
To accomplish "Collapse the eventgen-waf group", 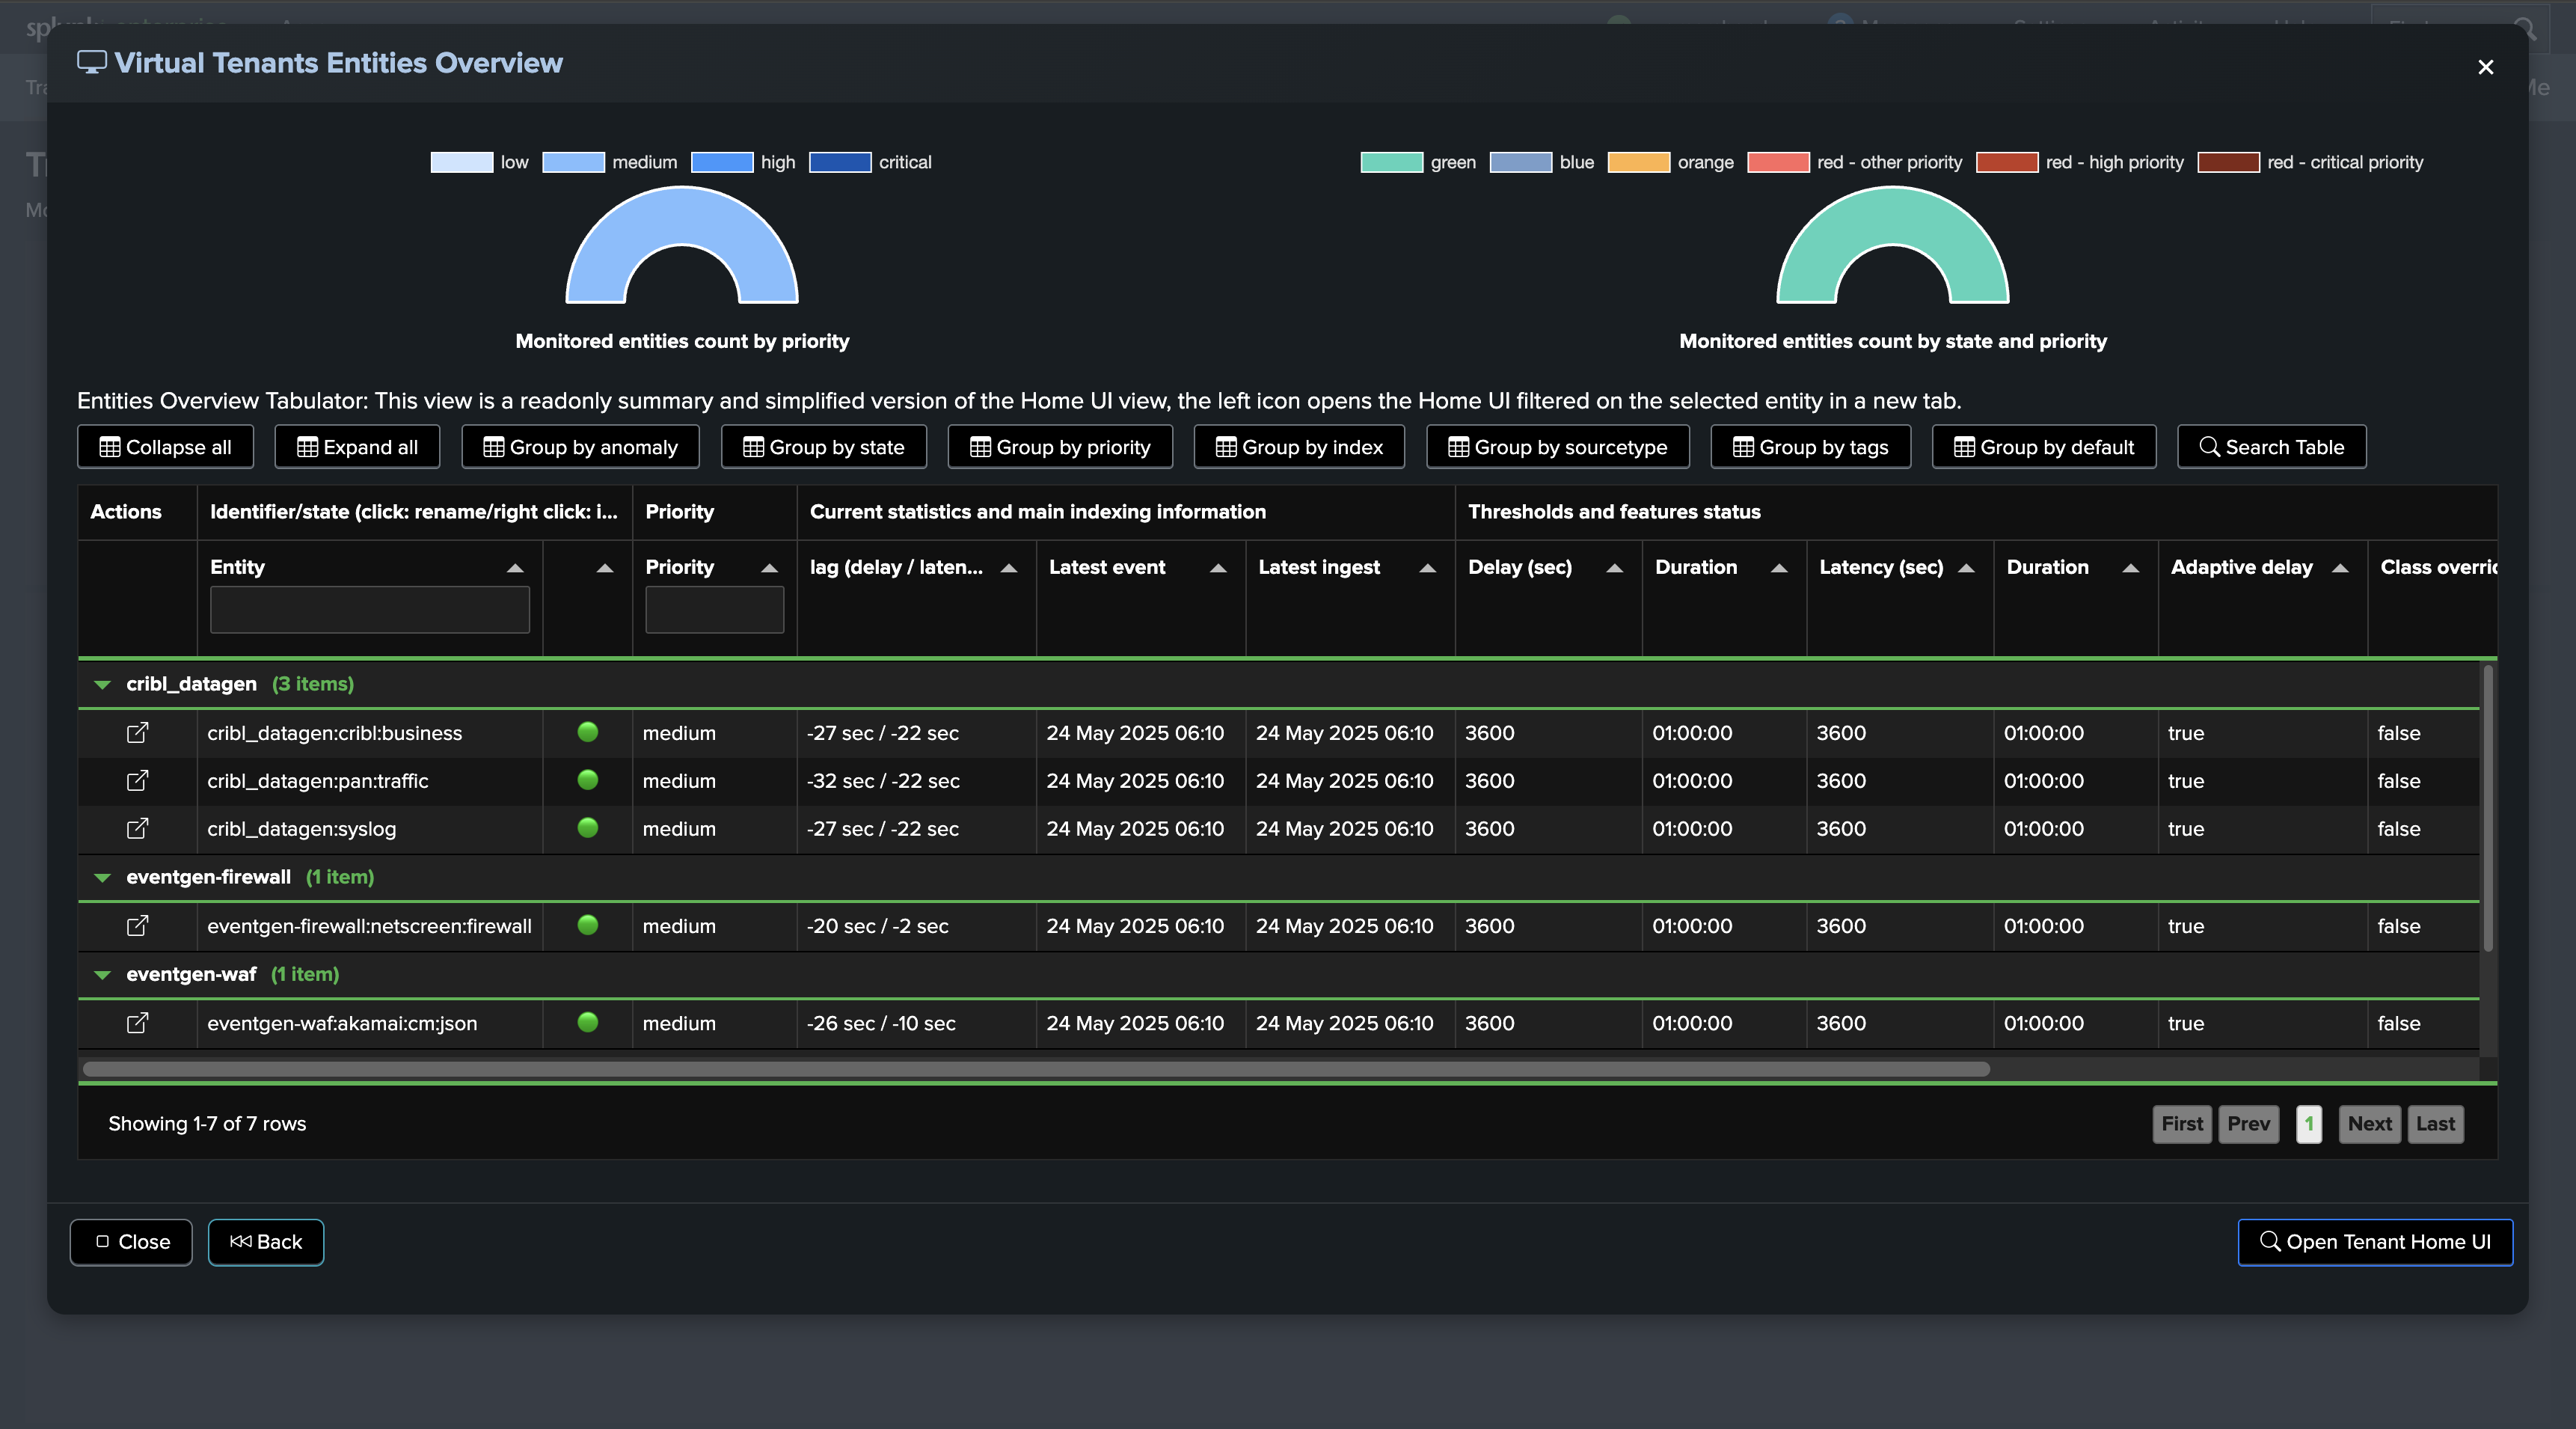I will [102, 974].
